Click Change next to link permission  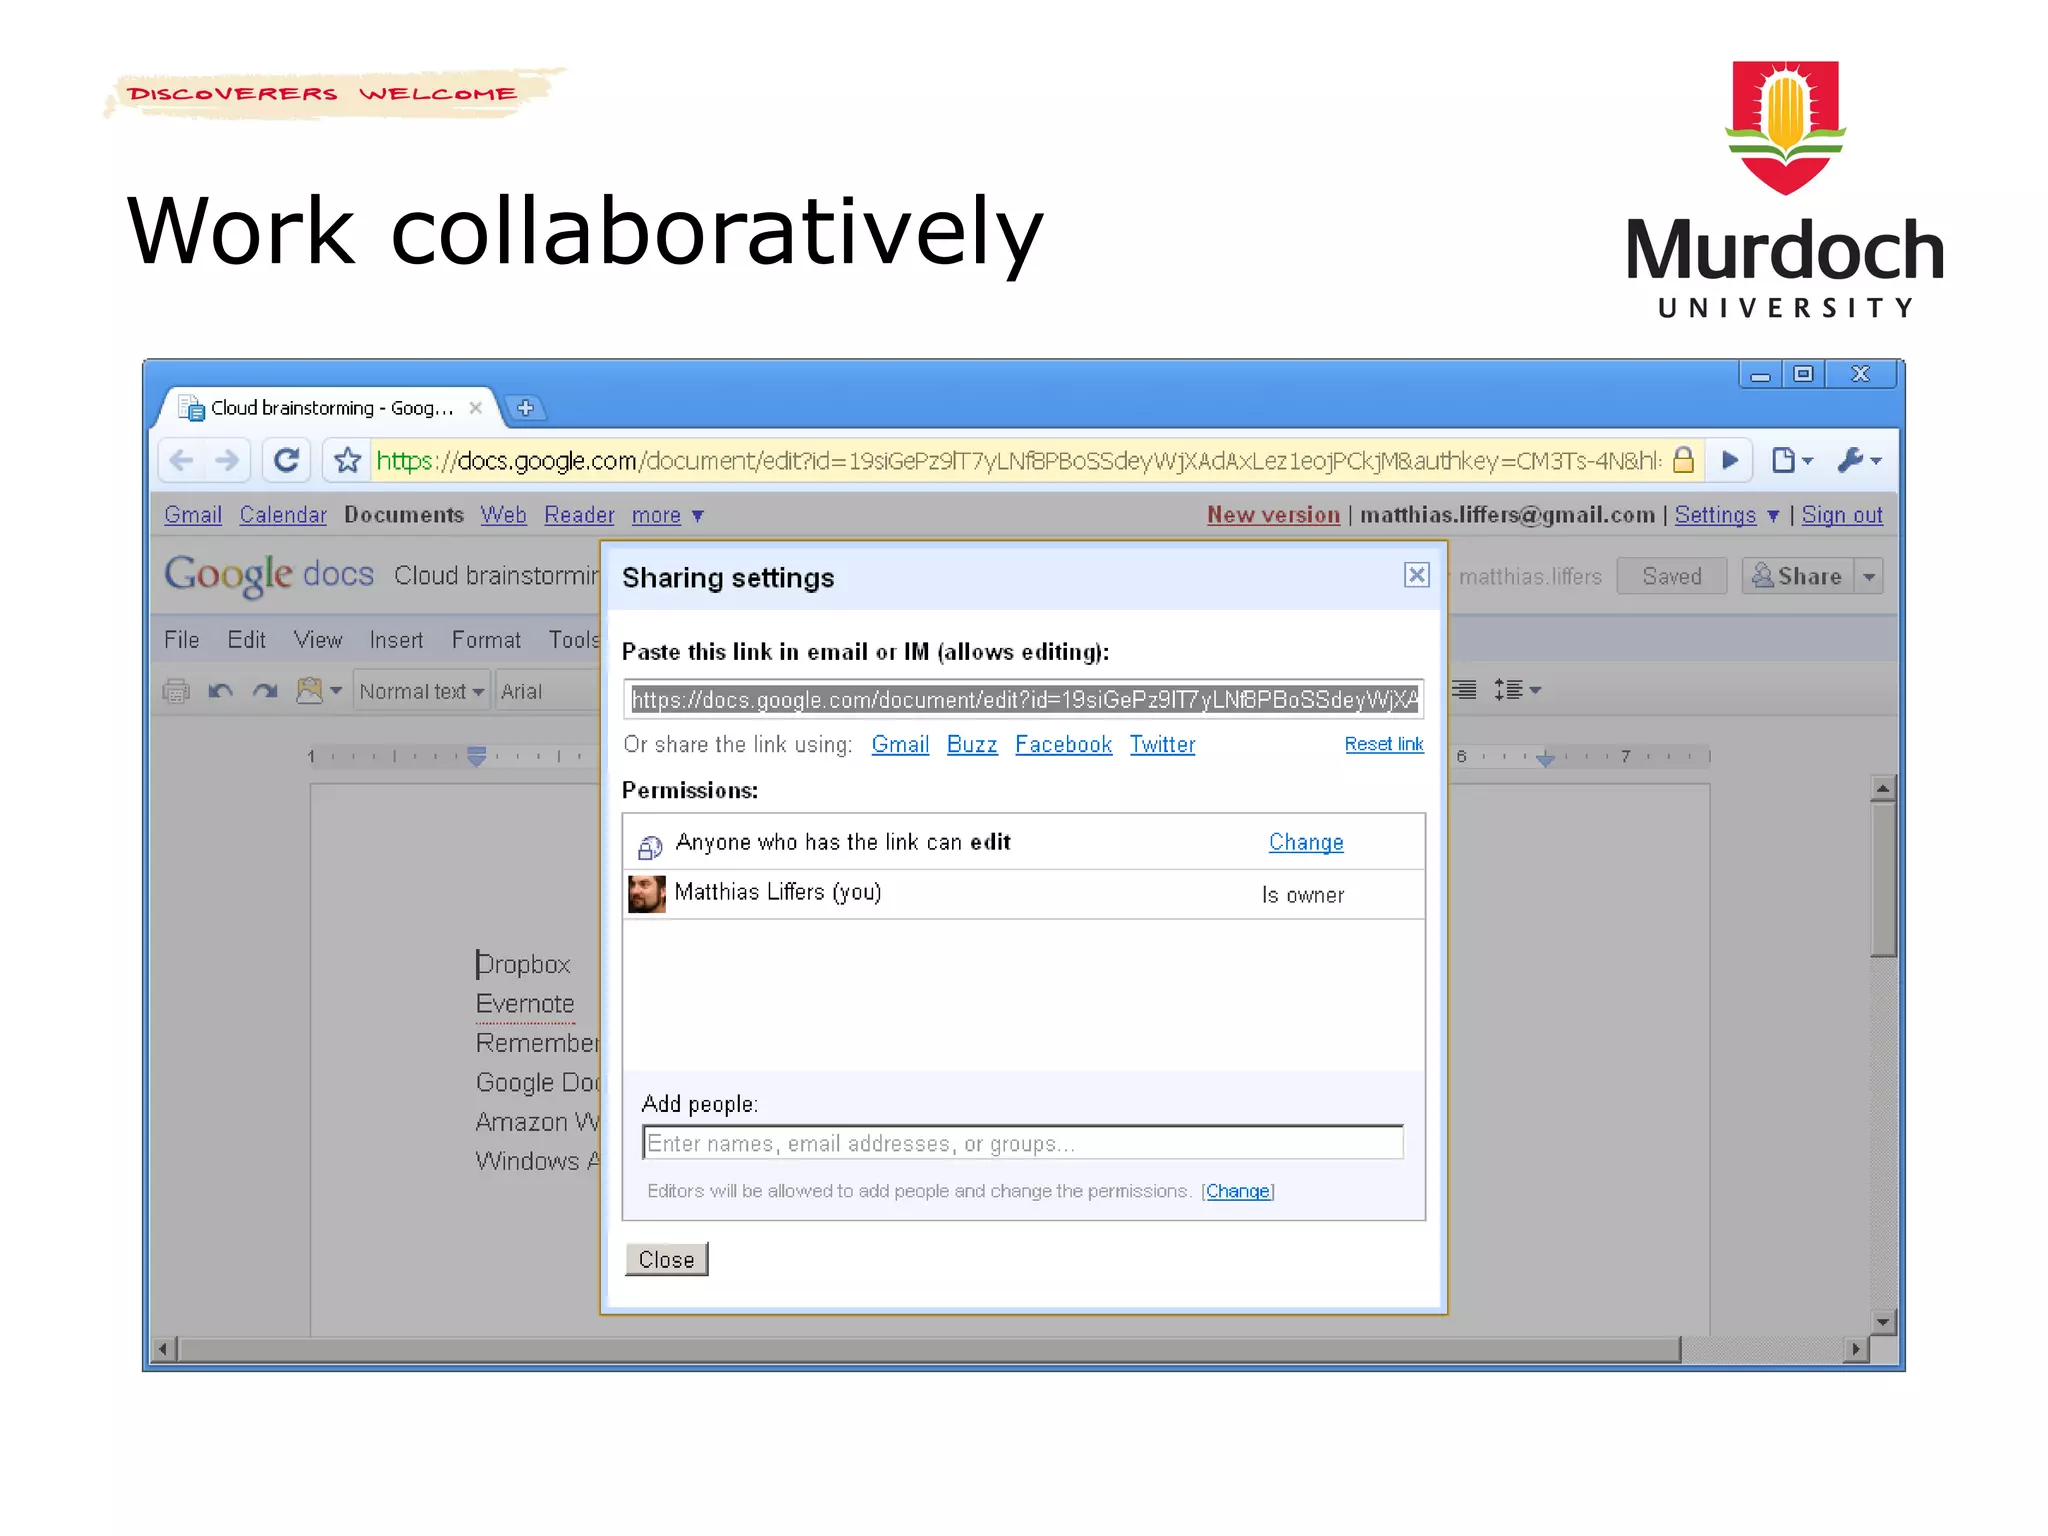pos(1306,842)
